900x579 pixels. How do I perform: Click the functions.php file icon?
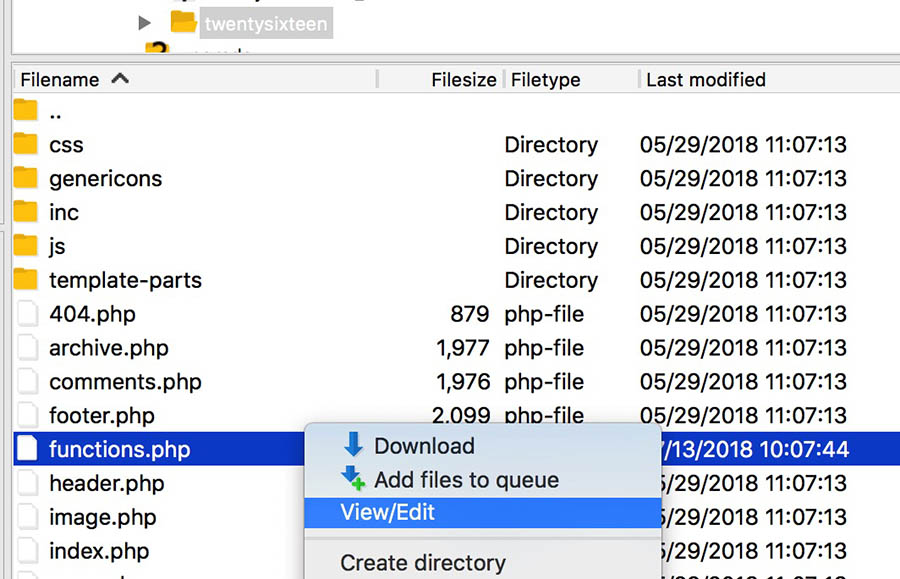coord(26,450)
